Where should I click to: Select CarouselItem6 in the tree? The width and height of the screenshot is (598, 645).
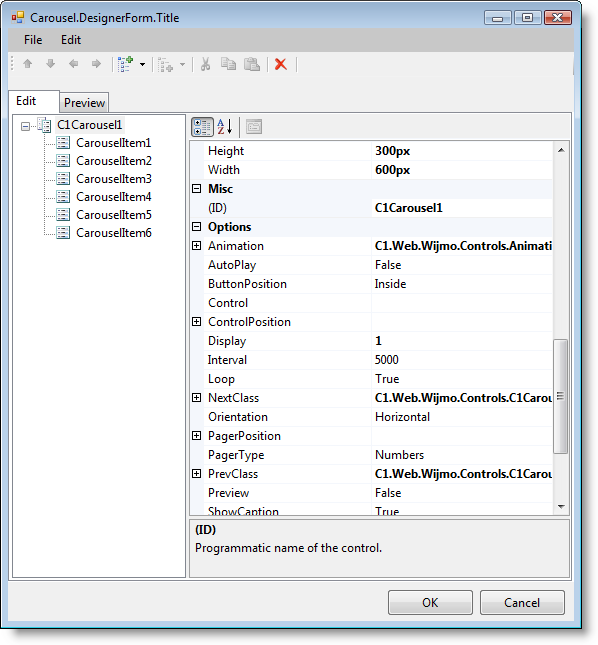pos(114,233)
